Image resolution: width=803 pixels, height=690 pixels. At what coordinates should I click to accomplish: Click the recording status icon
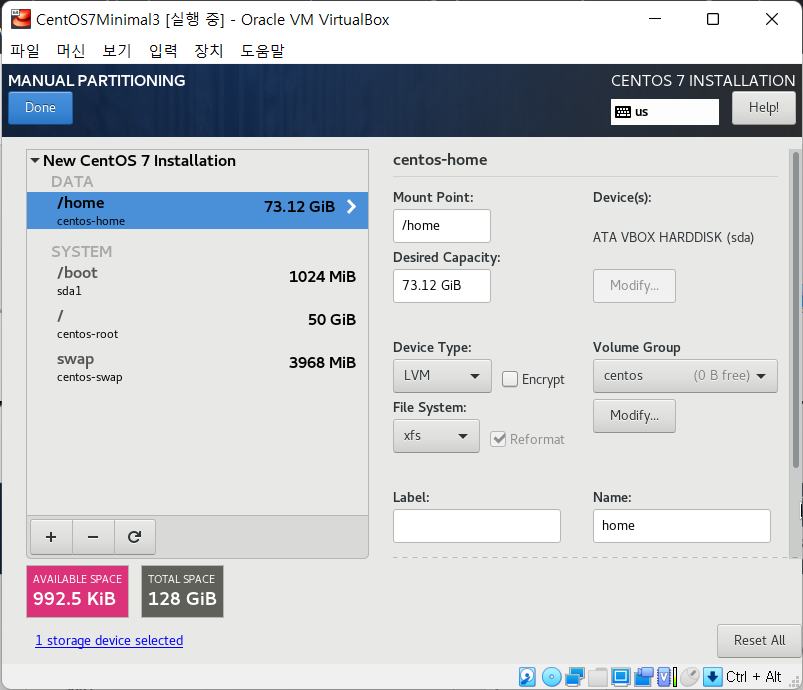coord(644,677)
